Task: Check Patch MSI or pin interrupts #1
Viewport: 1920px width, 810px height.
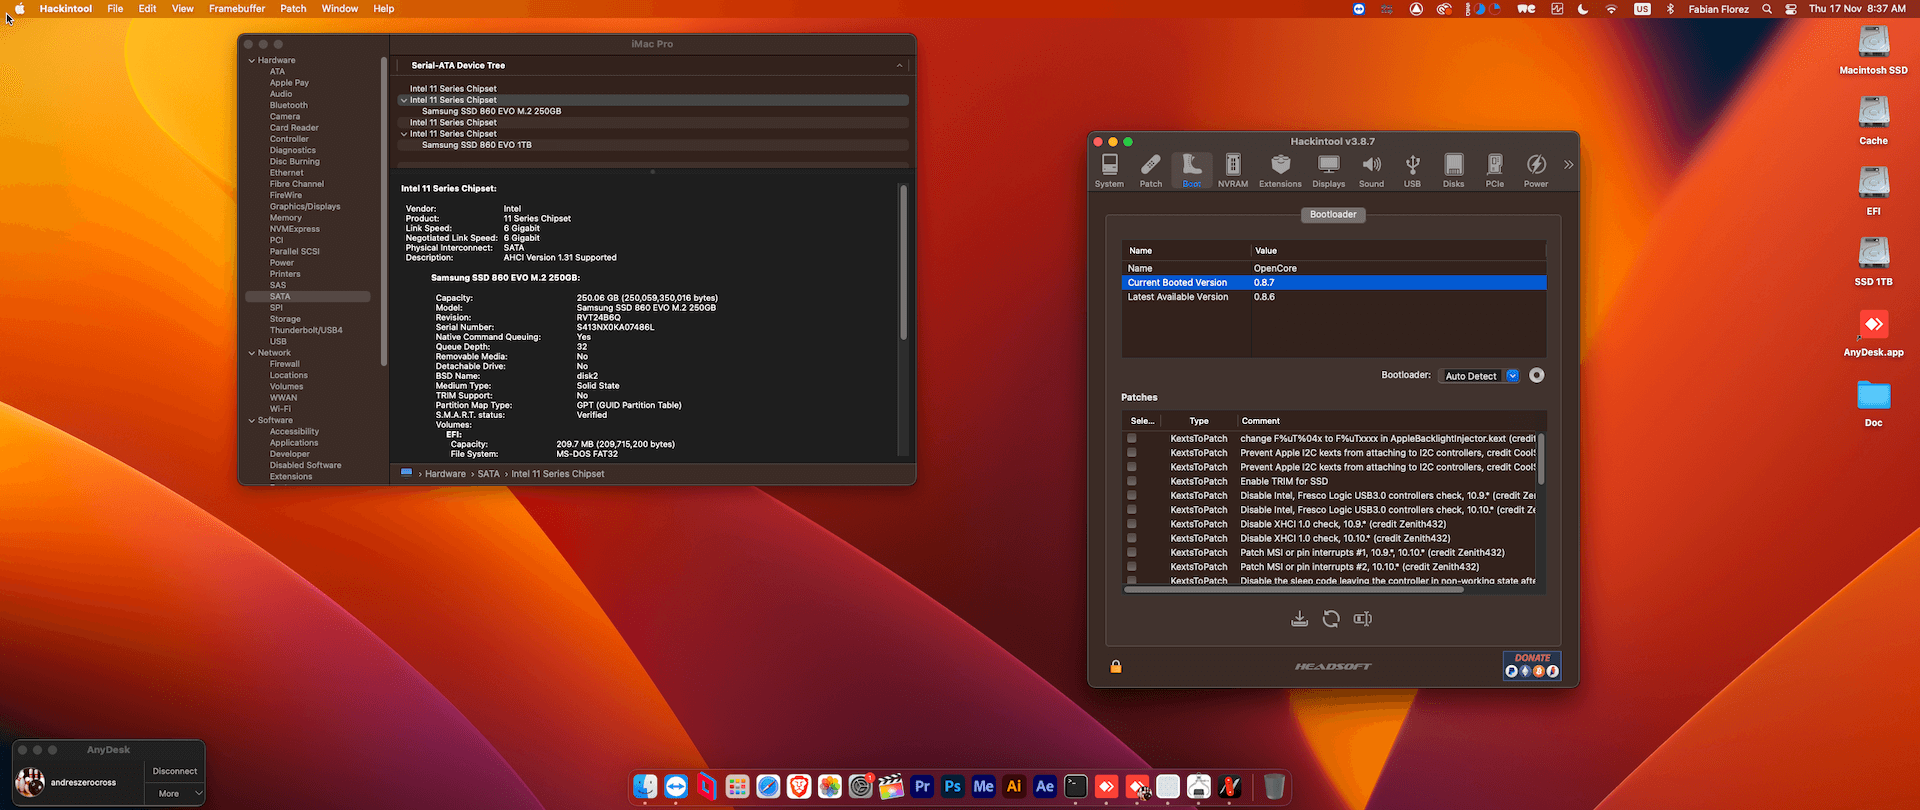Action: [1132, 552]
